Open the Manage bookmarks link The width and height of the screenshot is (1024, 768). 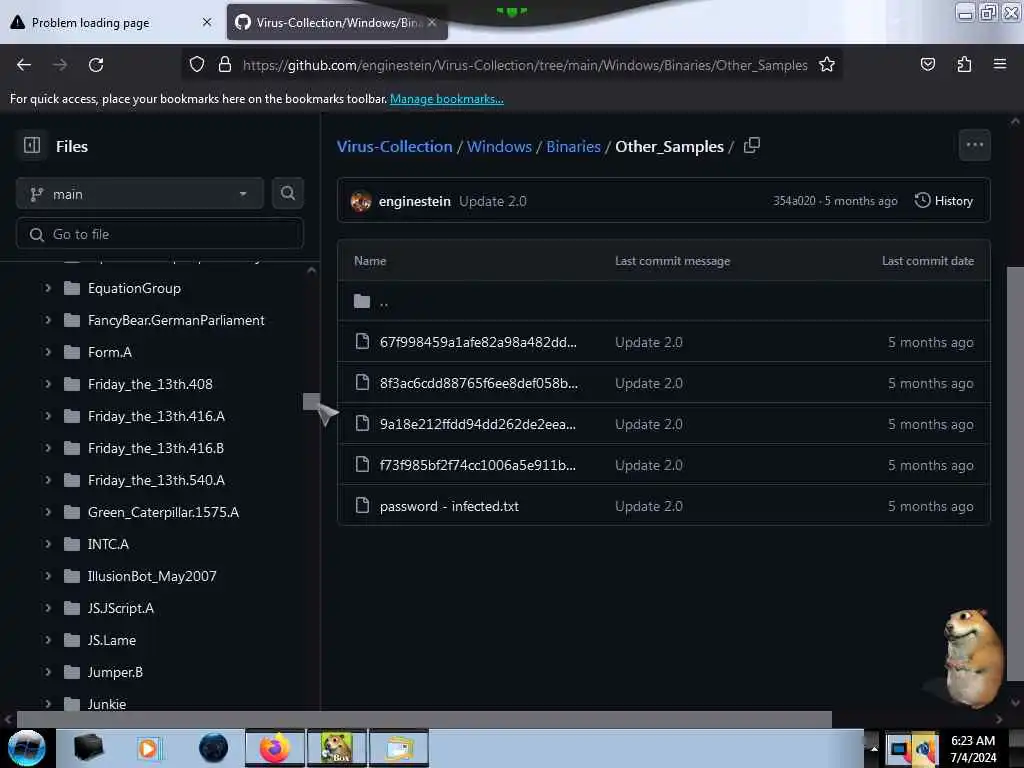point(447,99)
